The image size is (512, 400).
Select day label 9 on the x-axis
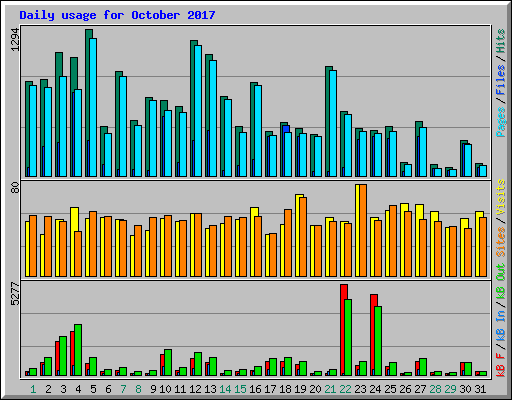[153, 389]
